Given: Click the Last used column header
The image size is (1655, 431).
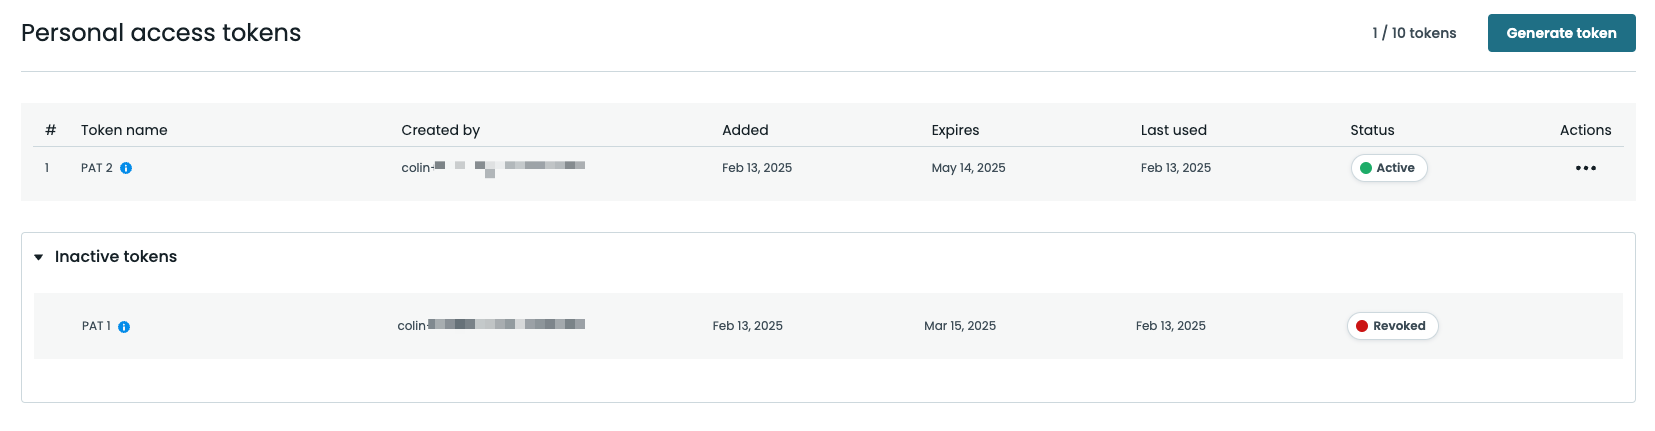Looking at the screenshot, I should click(x=1173, y=130).
